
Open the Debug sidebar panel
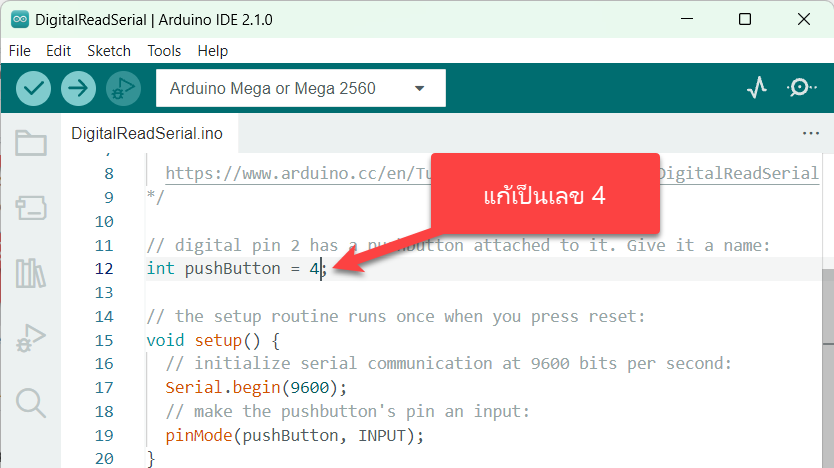click(x=31, y=338)
